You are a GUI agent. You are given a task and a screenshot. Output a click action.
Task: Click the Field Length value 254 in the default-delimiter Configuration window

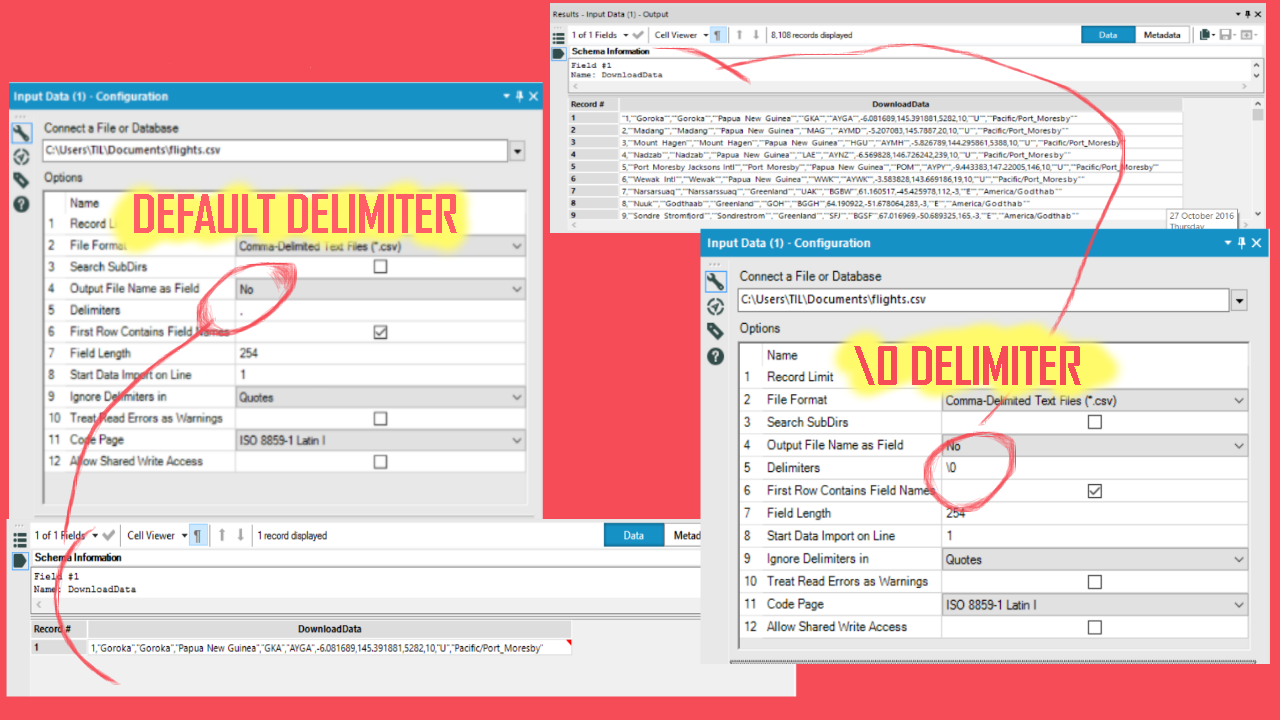tap(380, 353)
